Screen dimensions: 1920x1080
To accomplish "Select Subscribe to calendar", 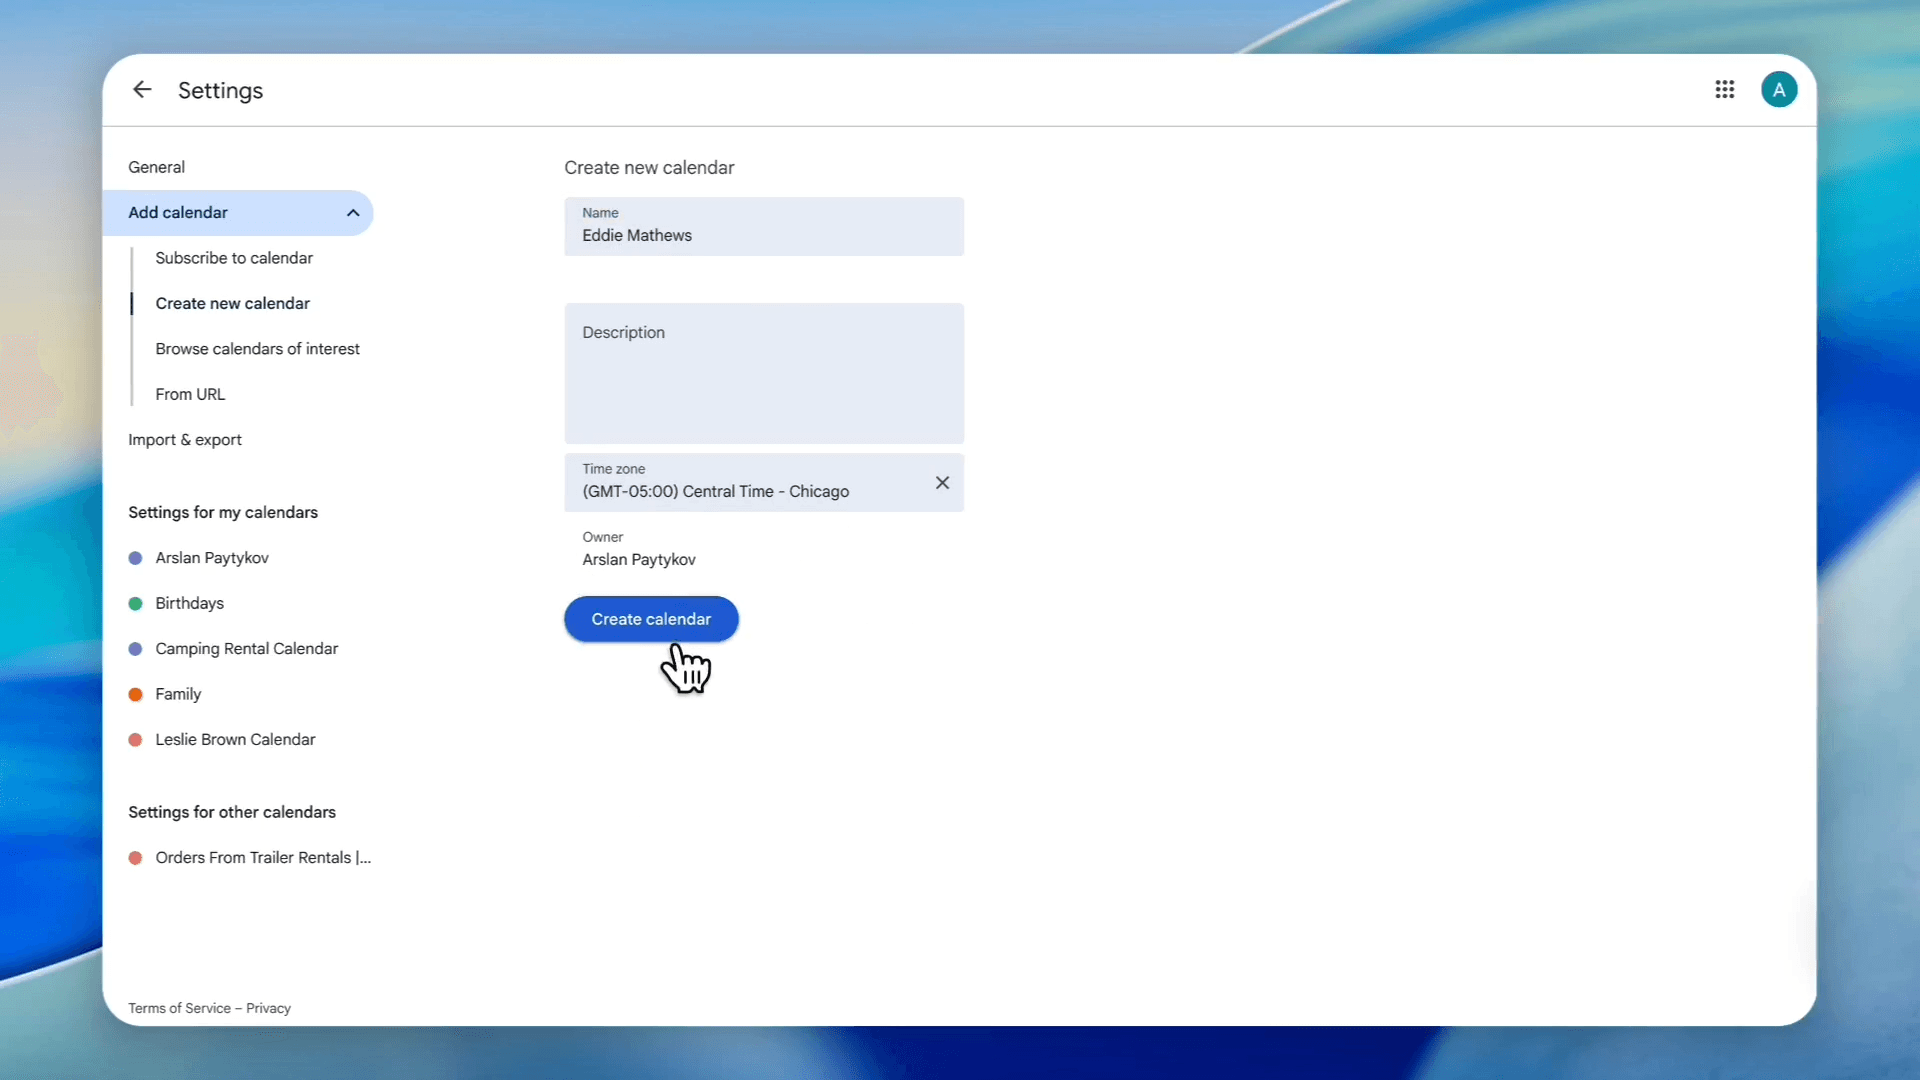I will tap(234, 258).
